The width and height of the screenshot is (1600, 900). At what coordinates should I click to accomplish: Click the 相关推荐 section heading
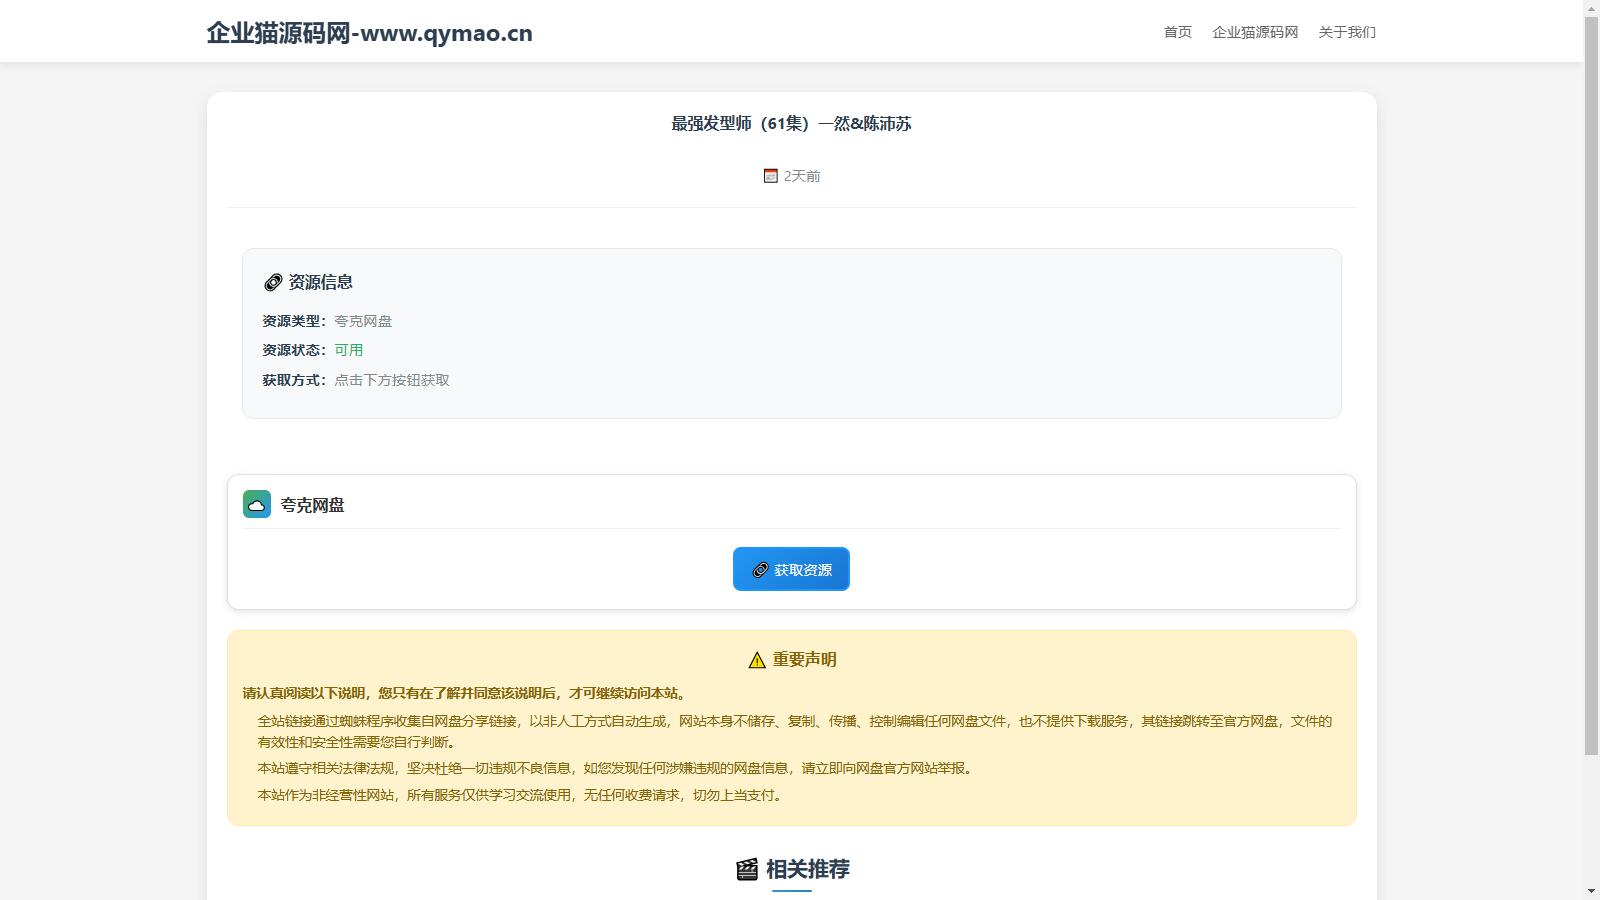(x=807, y=869)
